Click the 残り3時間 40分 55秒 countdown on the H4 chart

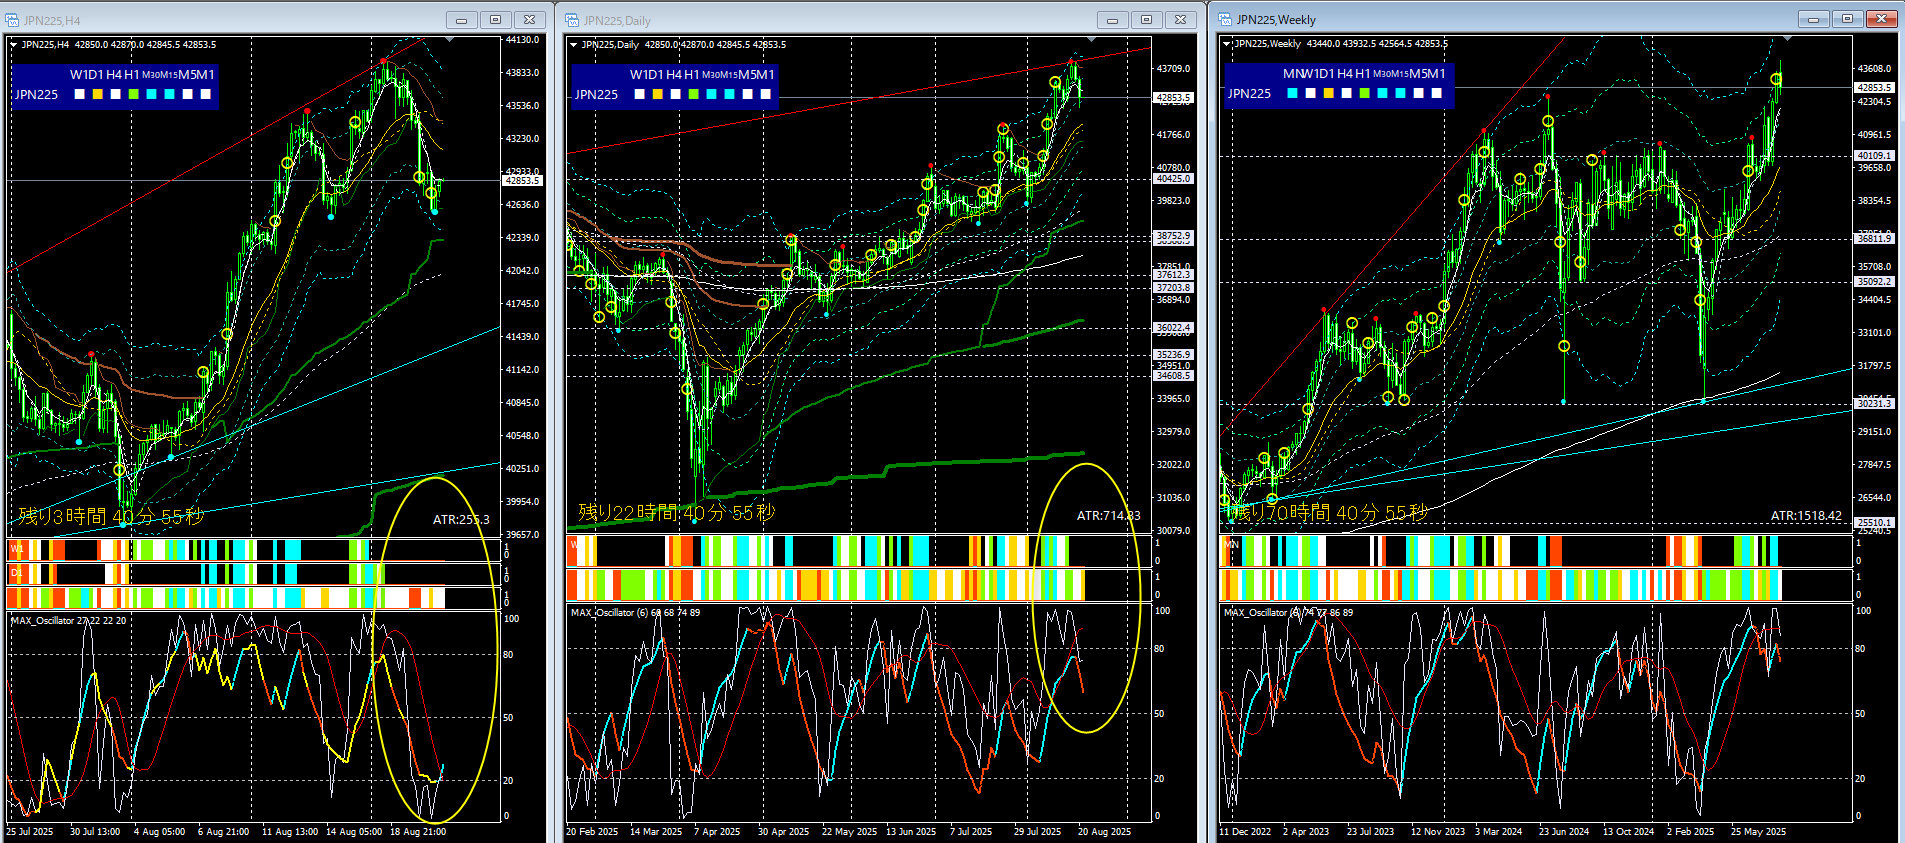coord(111,516)
